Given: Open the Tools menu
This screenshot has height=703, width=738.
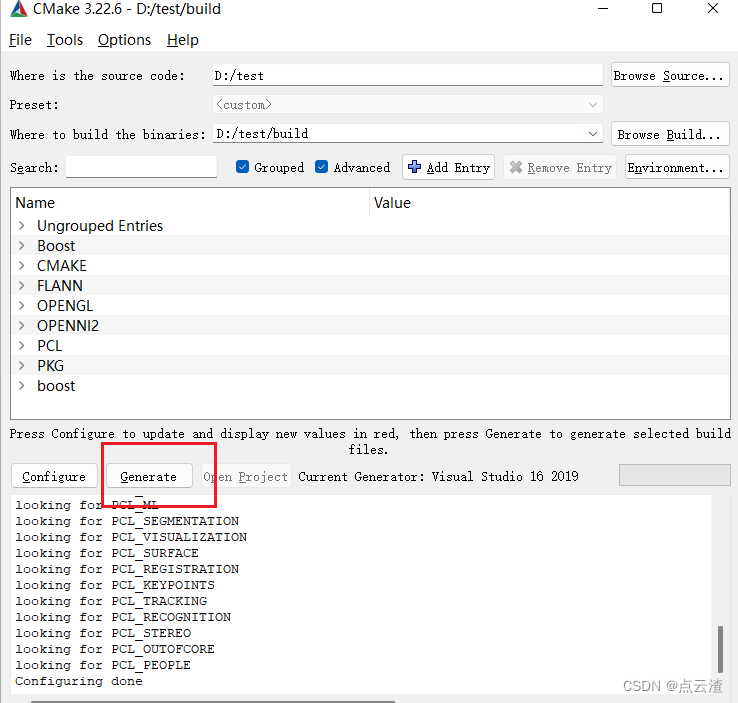Looking at the screenshot, I should tap(65, 40).
